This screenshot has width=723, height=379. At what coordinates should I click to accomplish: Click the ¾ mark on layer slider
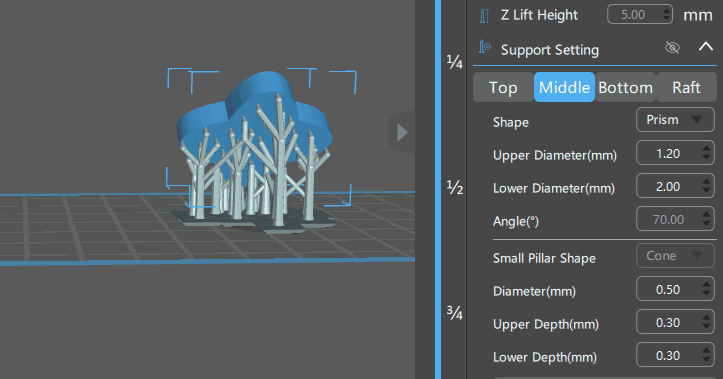(x=455, y=313)
